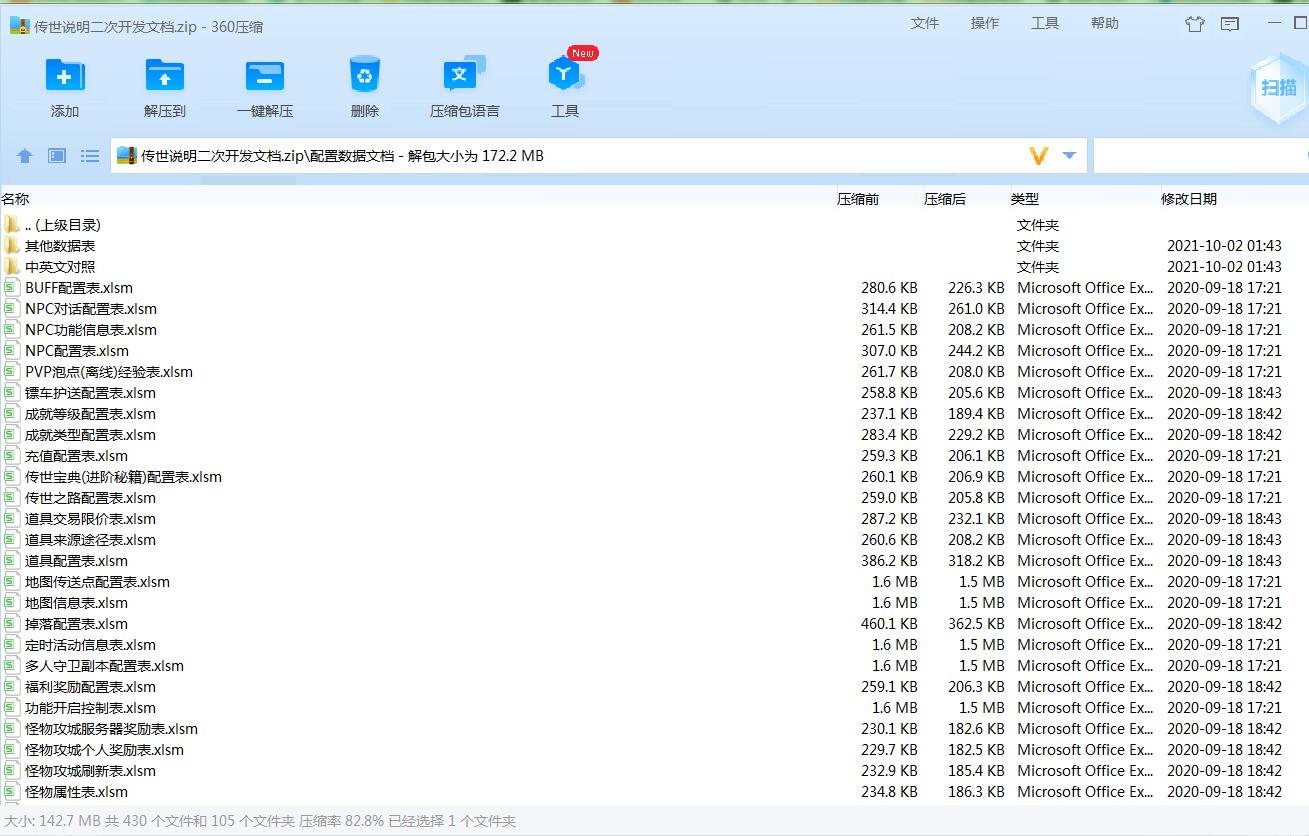Open the 文件 menu
This screenshot has width=1309, height=836.
(x=925, y=23)
